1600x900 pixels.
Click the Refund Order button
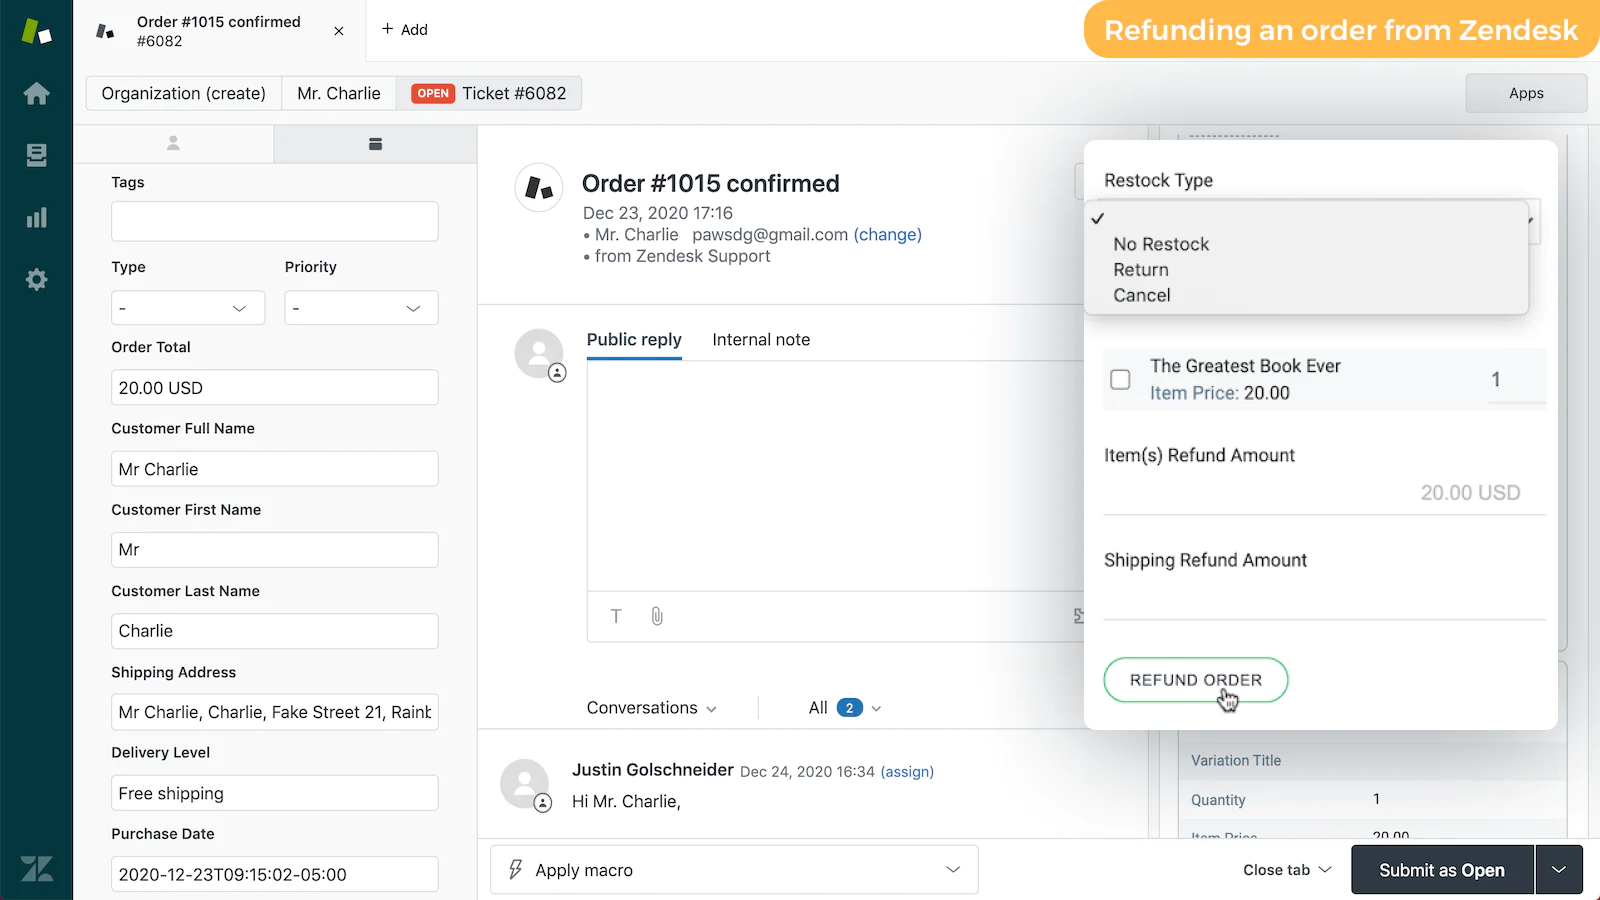pos(1195,680)
